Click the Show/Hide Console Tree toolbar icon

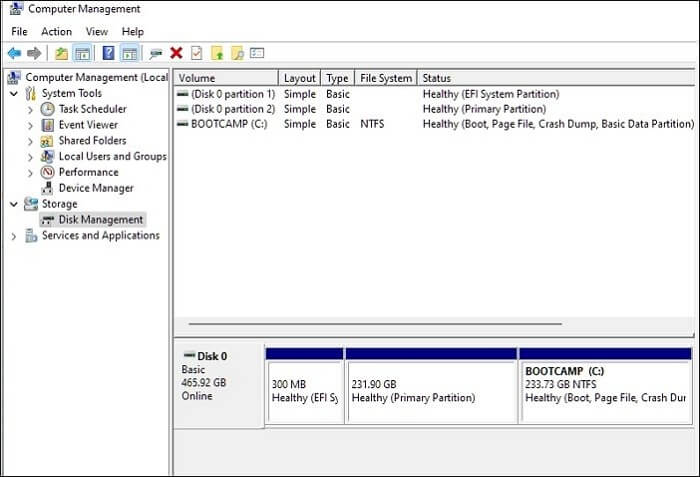(x=83, y=53)
